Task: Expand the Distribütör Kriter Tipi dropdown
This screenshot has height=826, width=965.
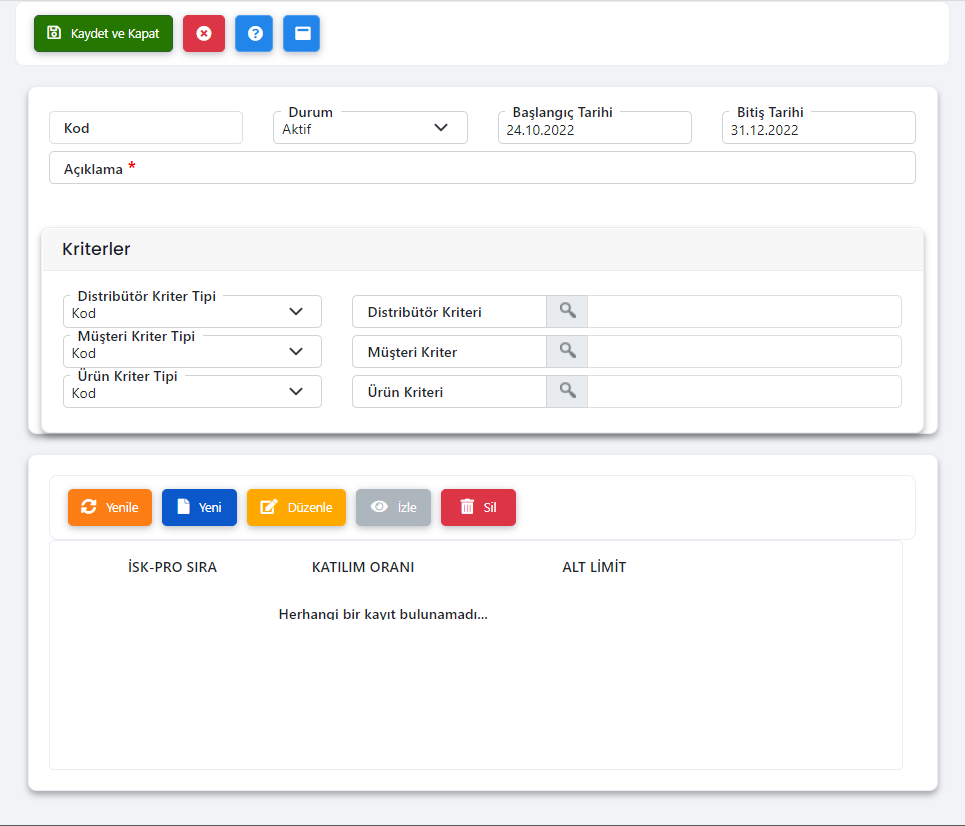Action: (192, 312)
